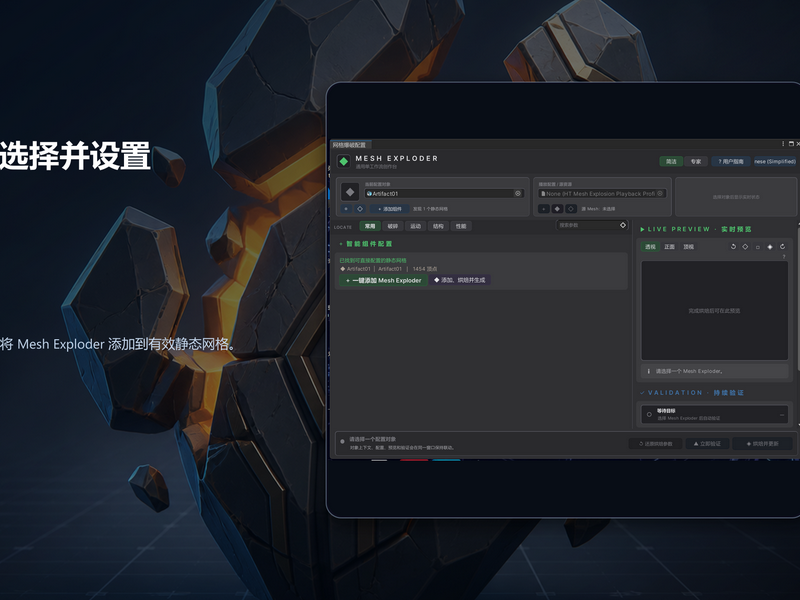This screenshot has width=800, height=600.
Task: Click the 立即验证 validate now button
Action: click(707, 443)
